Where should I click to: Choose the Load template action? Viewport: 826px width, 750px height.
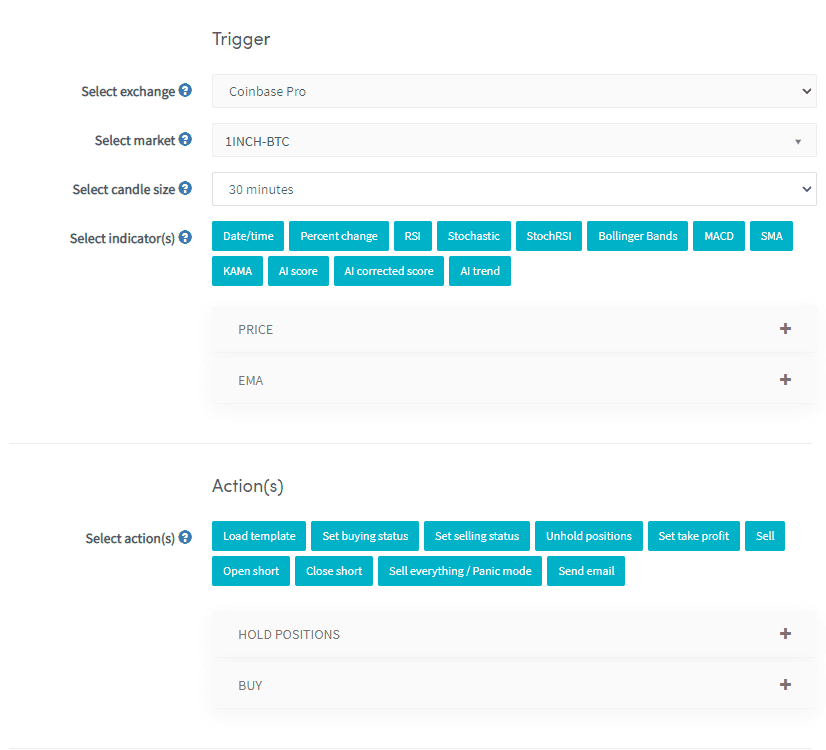coord(259,536)
